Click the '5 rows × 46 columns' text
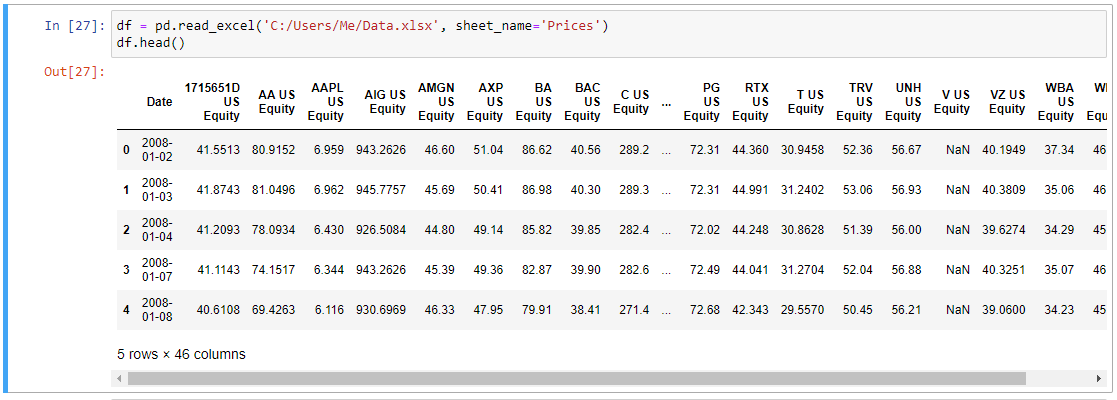The width and height of the screenshot is (1117, 400). [181, 354]
